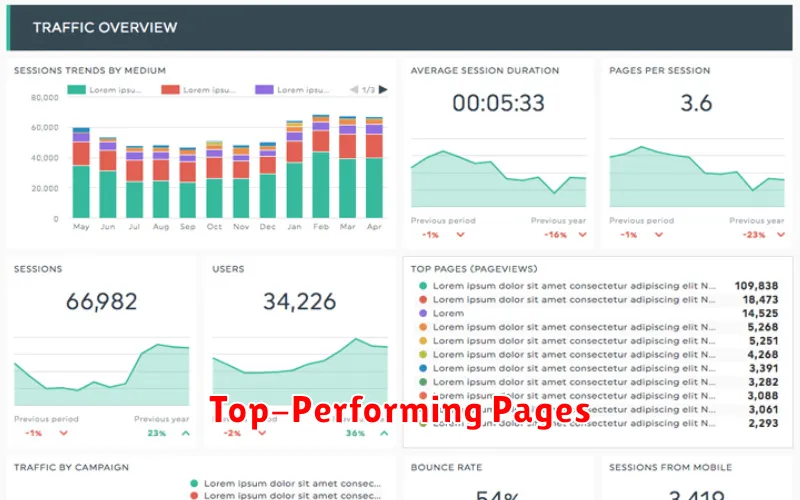Open the short 'Lorem' page with 14,525 views
The image size is (800, 500).
coord(448,313)
